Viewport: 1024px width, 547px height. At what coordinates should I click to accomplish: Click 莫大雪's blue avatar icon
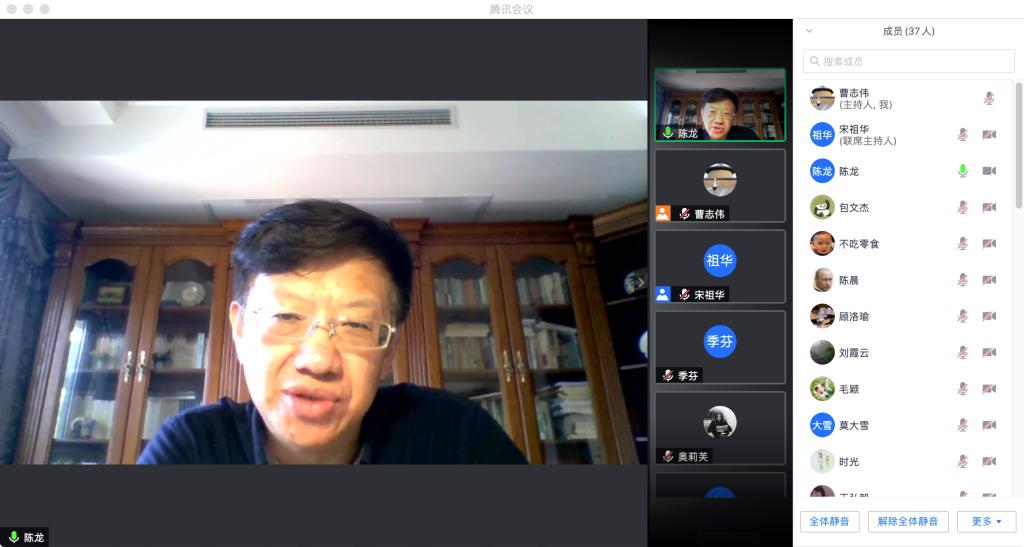tap(822, 425)
